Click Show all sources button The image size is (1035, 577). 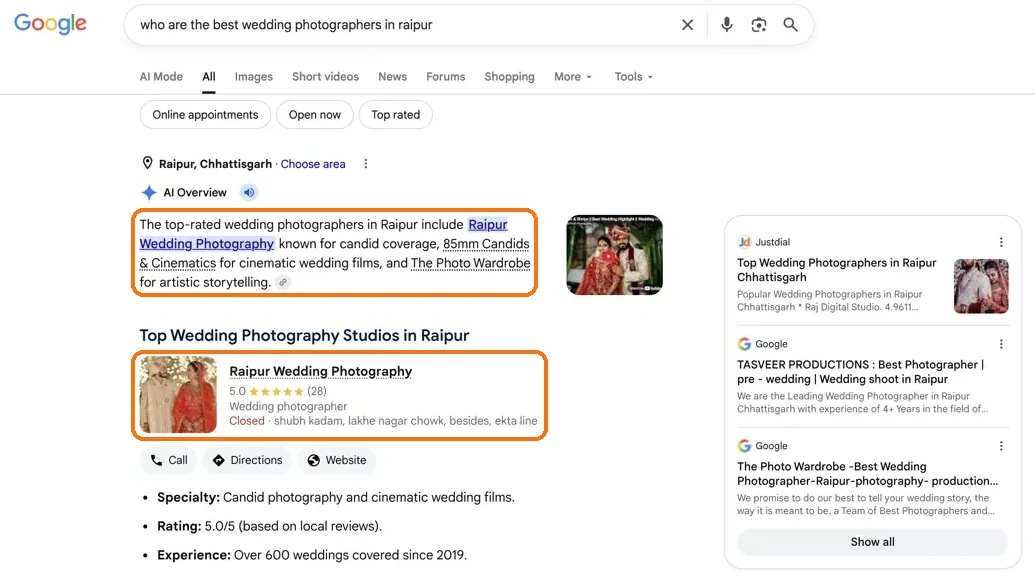[x=873, y=542]
